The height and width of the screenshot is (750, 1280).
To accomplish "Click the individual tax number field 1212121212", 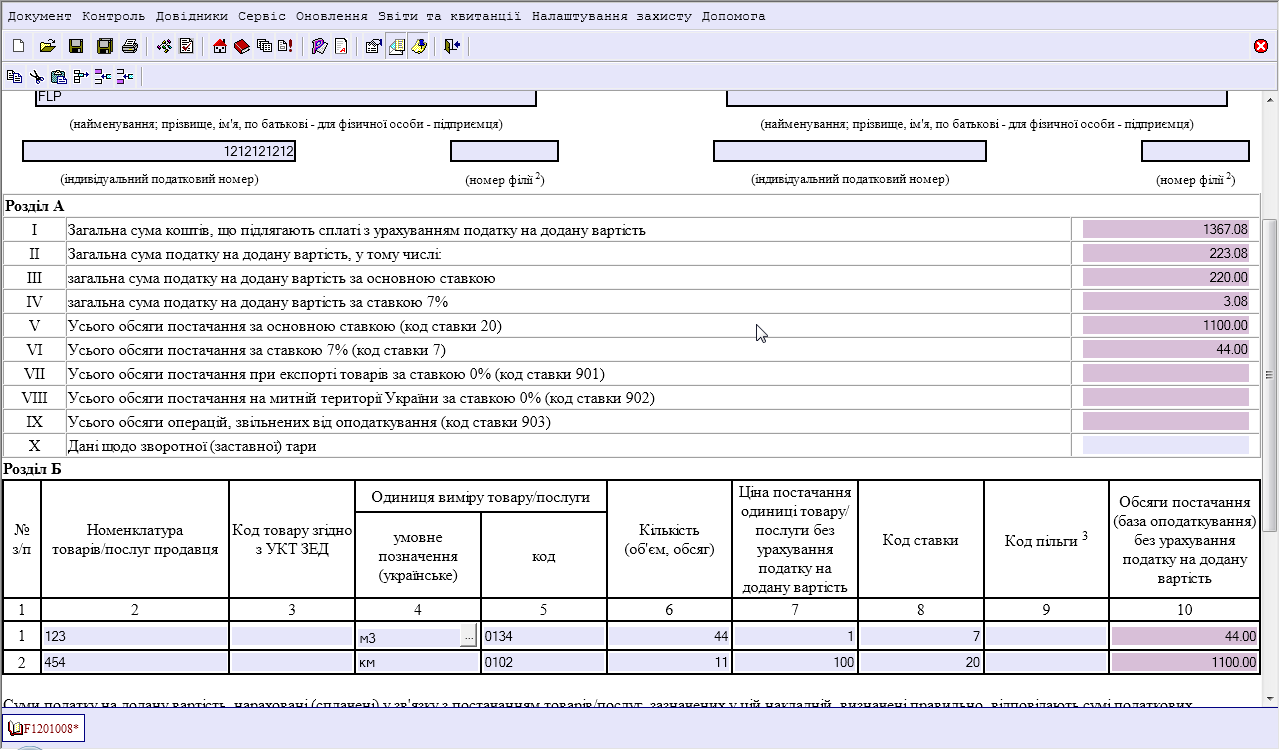I will (159, 151).
